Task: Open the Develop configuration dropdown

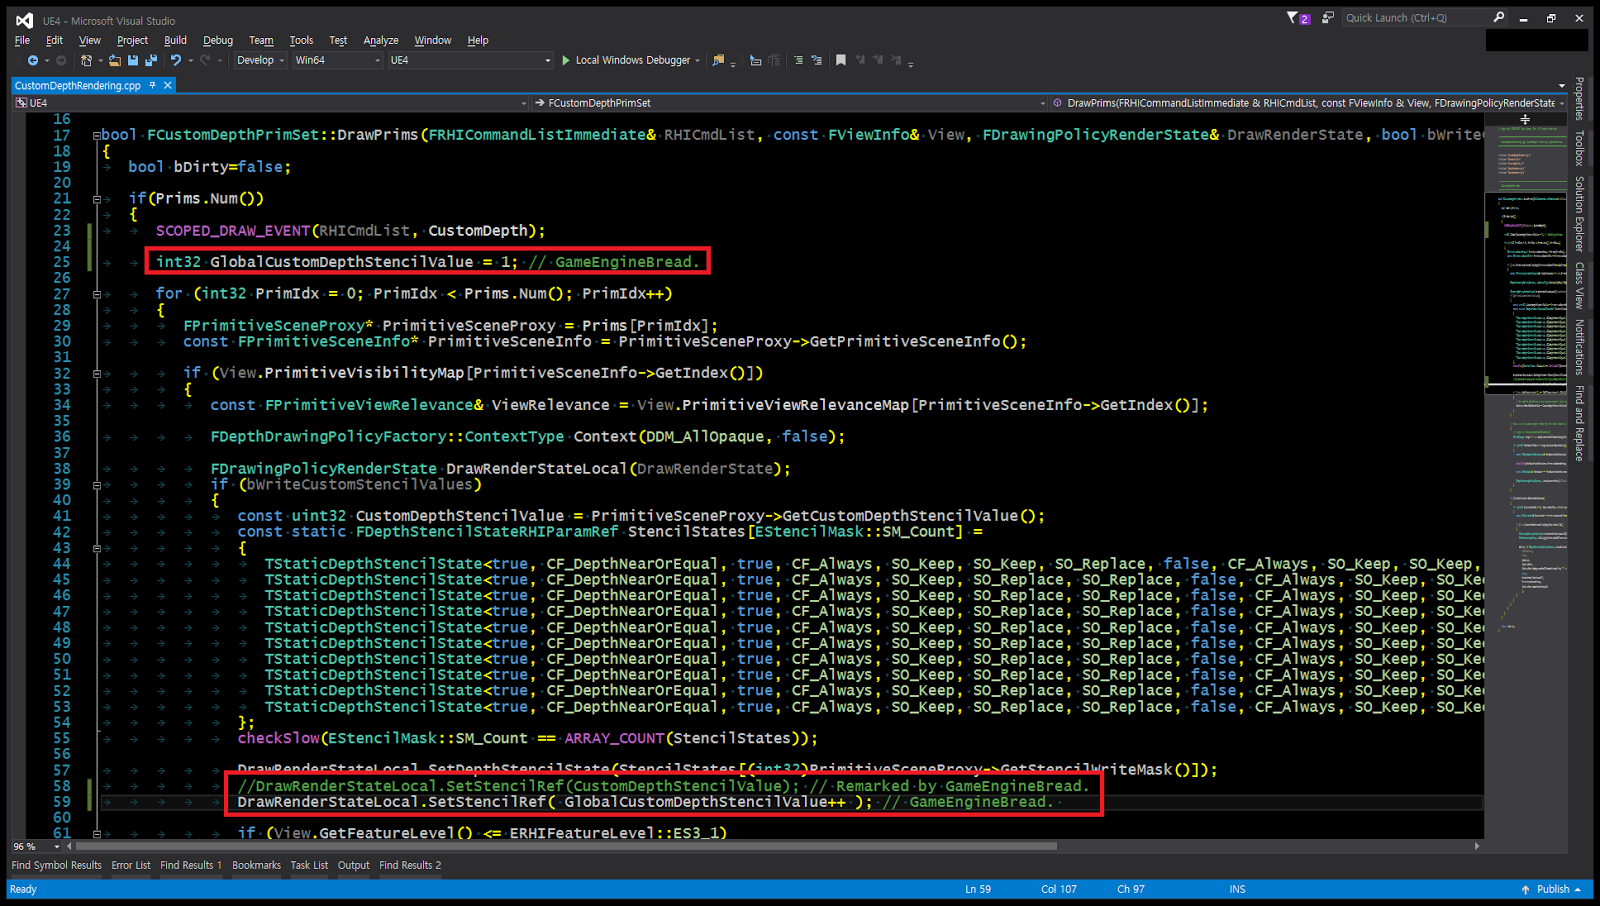Action: point(260,60)
